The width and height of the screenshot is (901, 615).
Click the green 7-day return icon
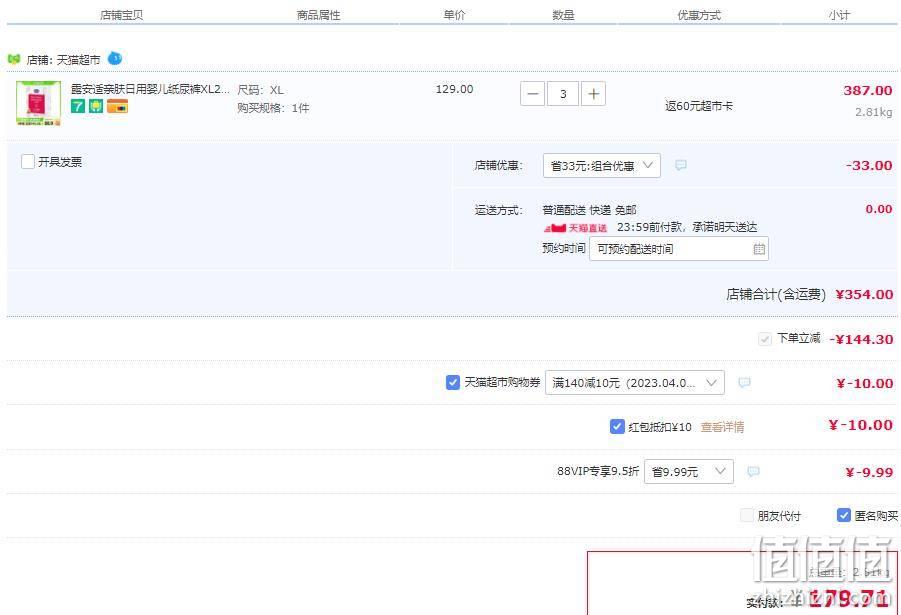78,106
